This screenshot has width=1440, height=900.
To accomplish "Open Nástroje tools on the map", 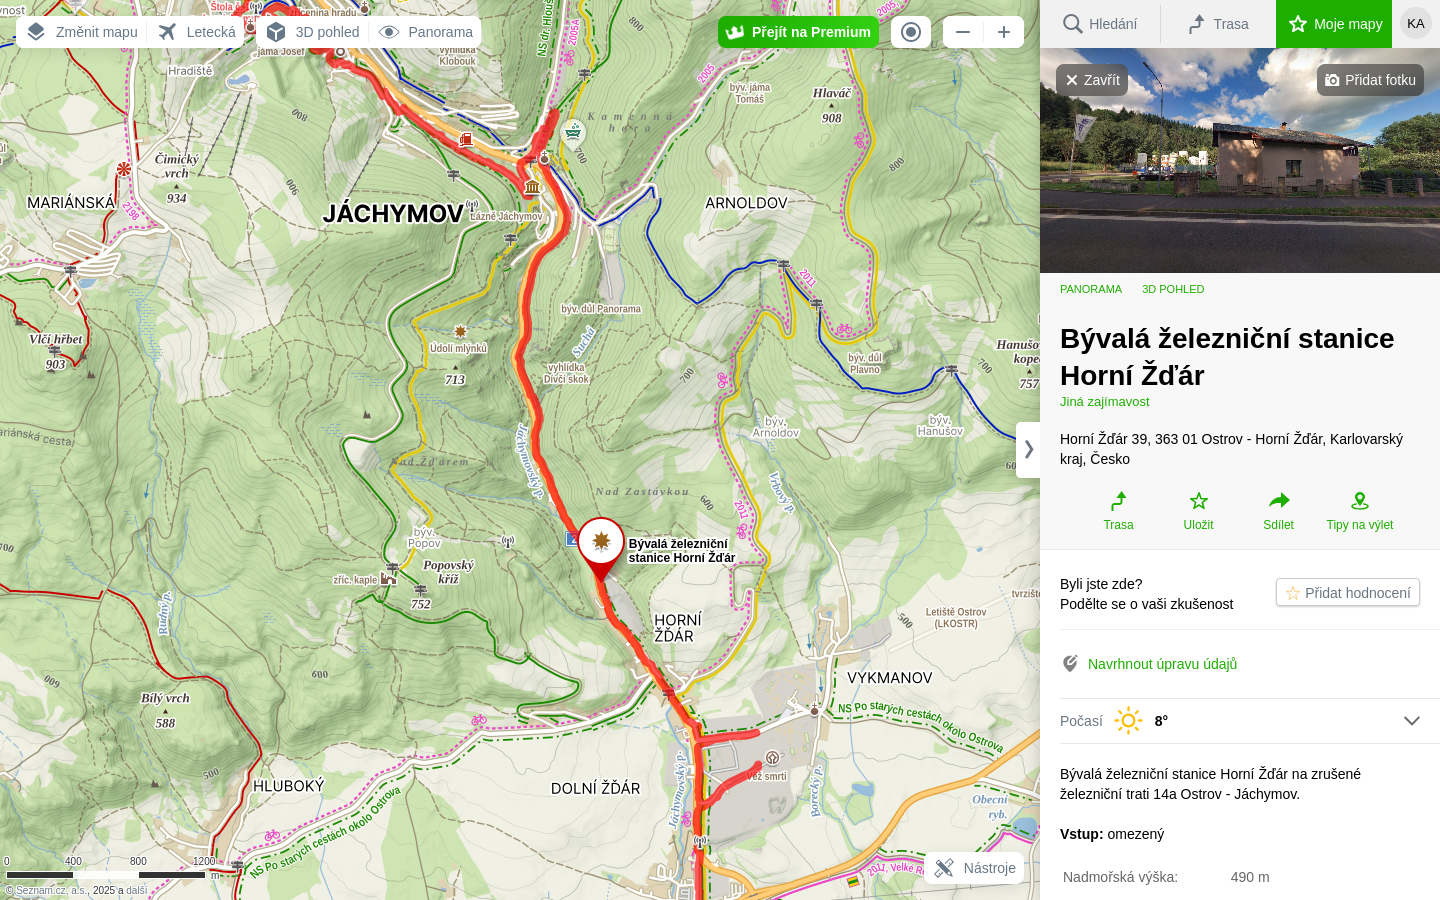I will (975, 868).
